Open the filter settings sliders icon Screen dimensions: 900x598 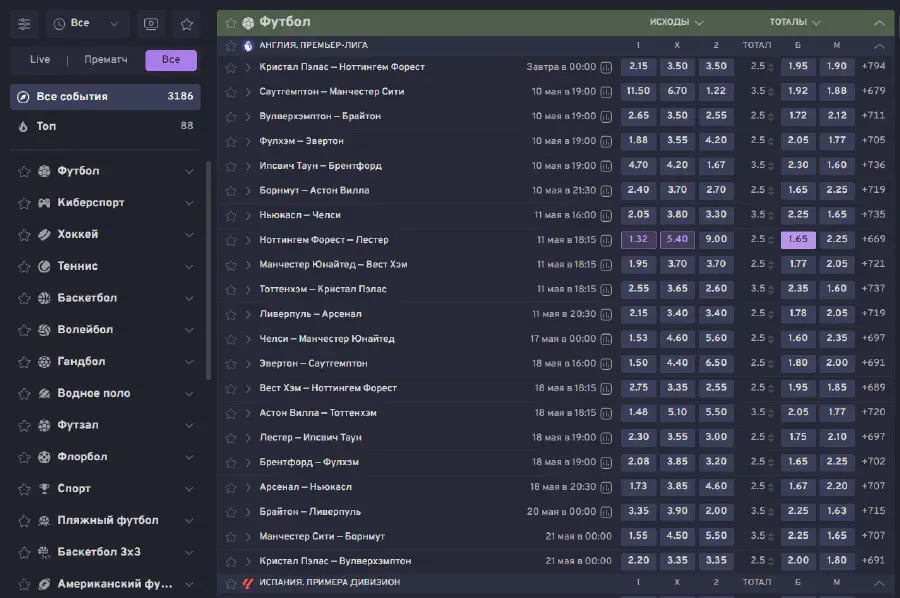24,24
